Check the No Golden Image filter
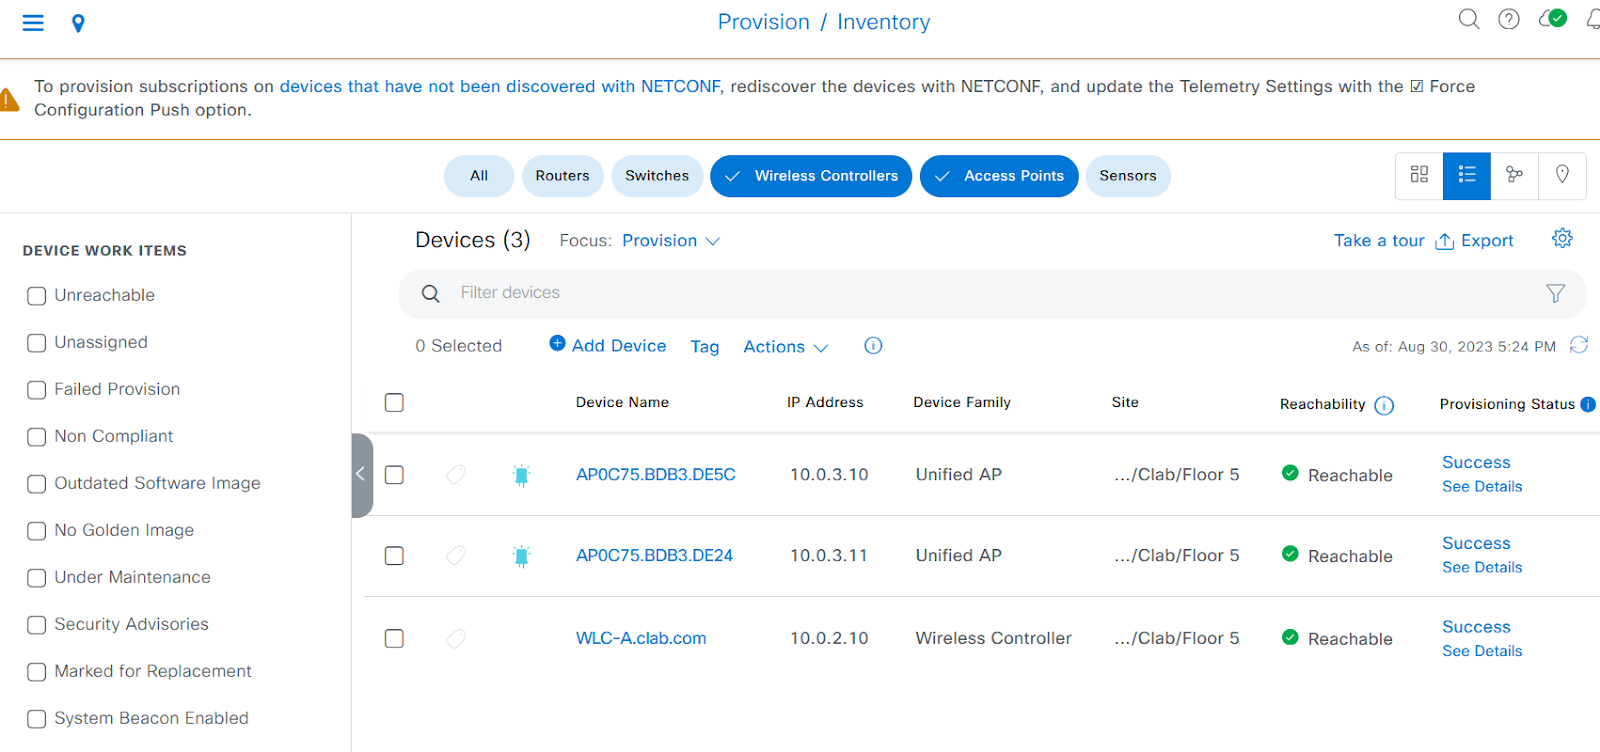The height and width of the screenshot is (752, 1600). pyautogui.click(x=37, y=531)
